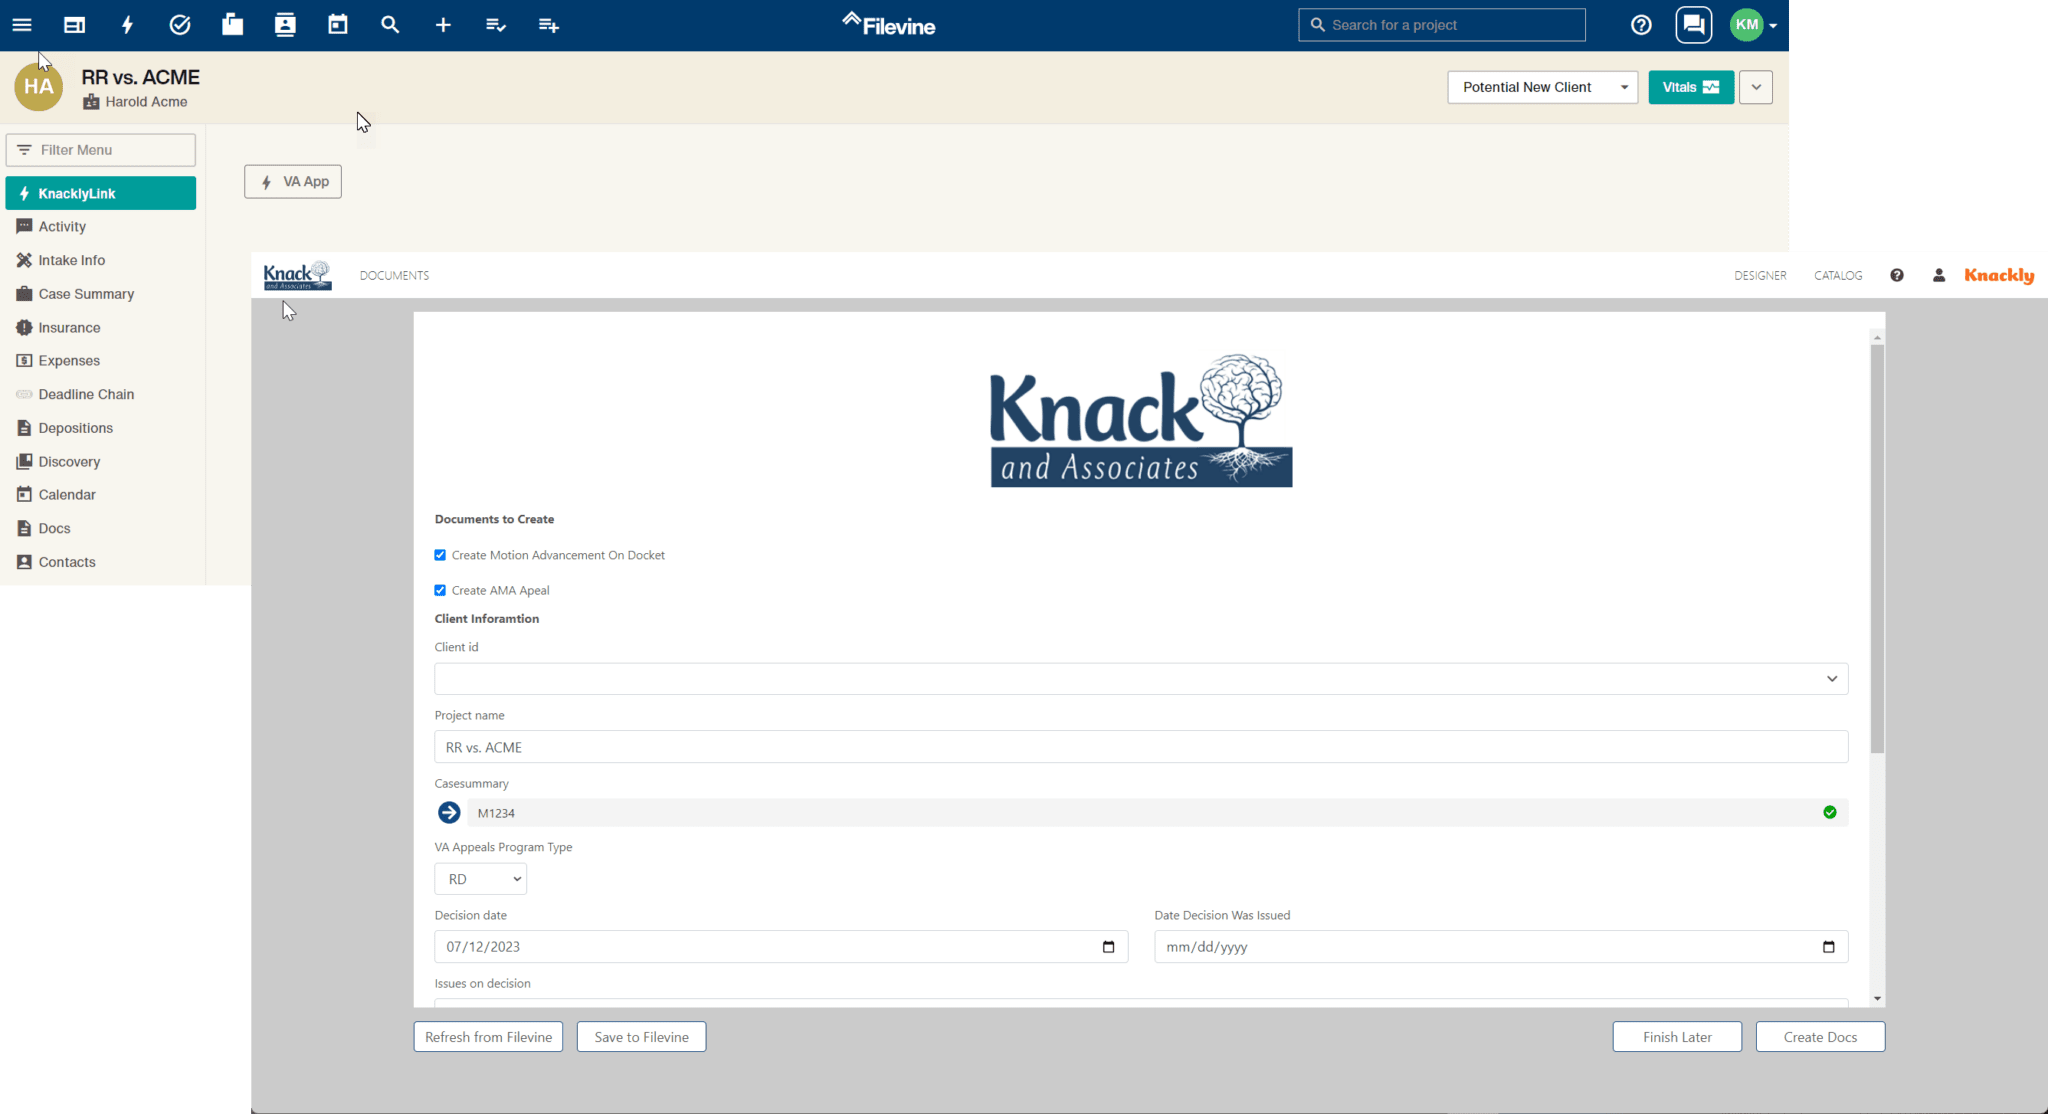This screenshot has height=1114, width=2048.
Task: Click the Create Docs button
Action: [x=1819, y=1037]
